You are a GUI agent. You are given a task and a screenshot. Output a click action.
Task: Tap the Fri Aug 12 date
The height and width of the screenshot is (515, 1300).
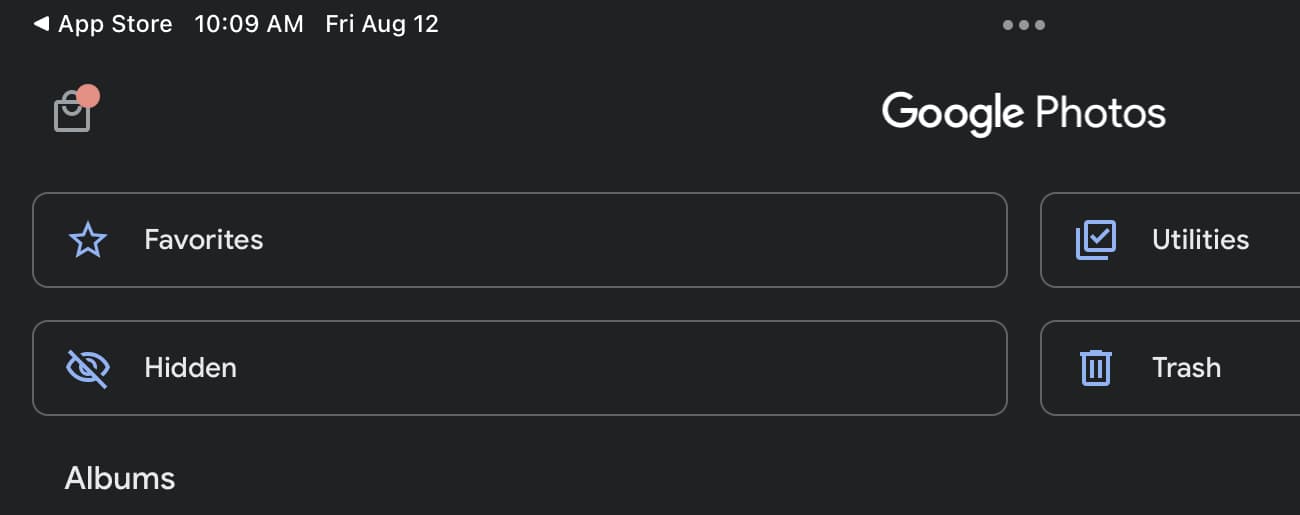(382, 24)
